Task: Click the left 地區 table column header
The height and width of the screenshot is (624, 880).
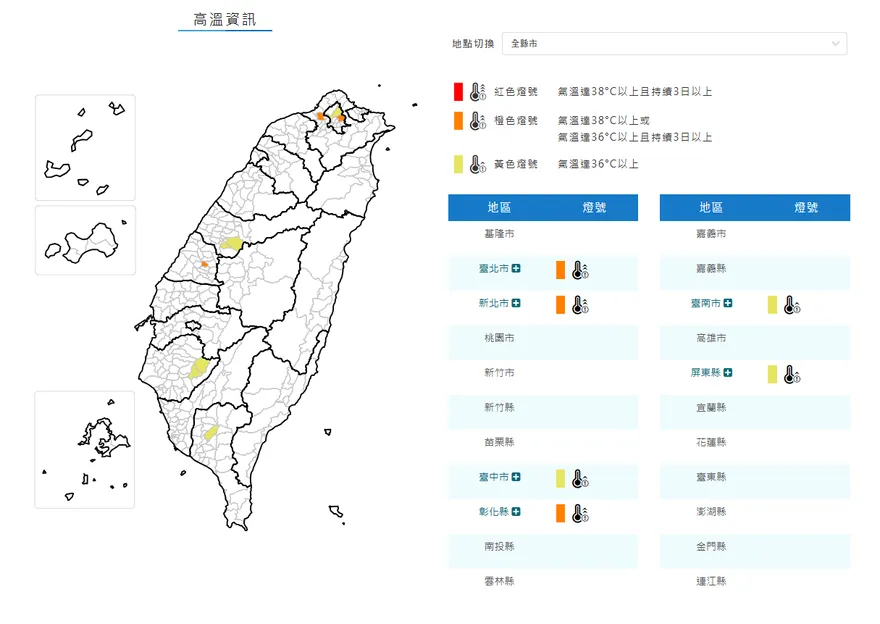Action: [x=499, y=207]
